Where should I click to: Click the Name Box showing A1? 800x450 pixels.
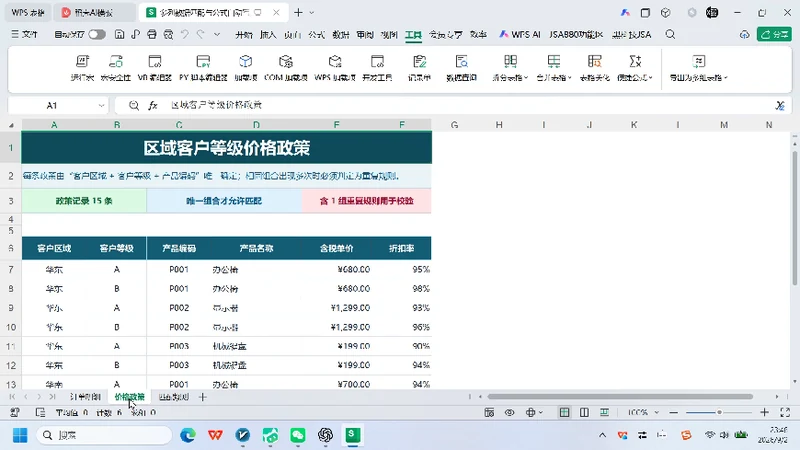point(52,106)
